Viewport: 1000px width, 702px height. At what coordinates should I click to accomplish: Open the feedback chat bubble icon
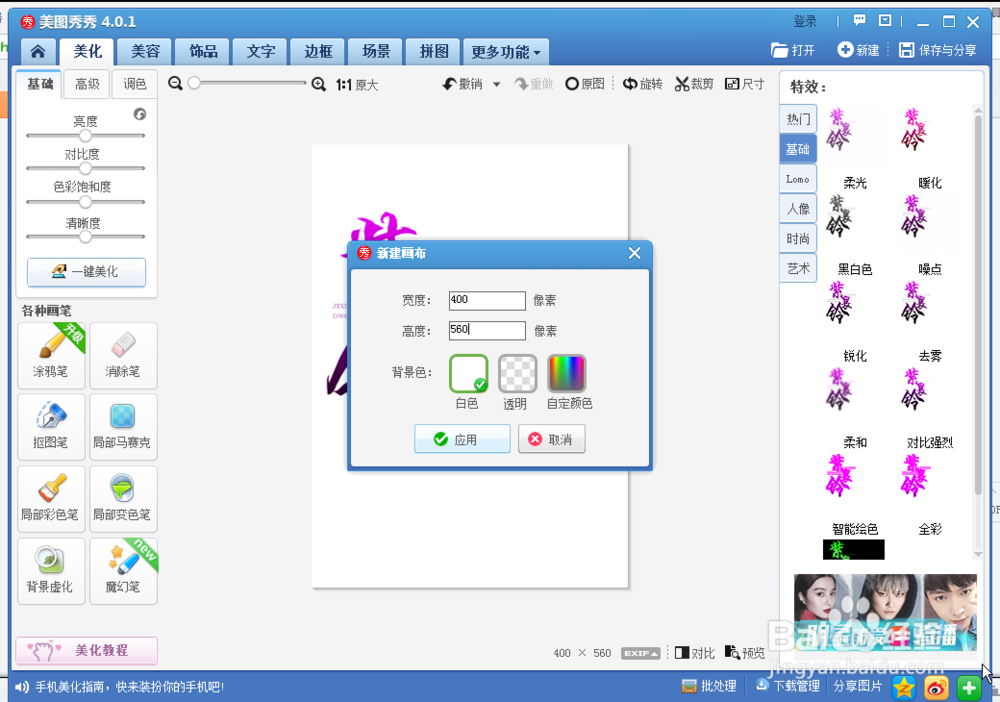[x=860, y=20]
